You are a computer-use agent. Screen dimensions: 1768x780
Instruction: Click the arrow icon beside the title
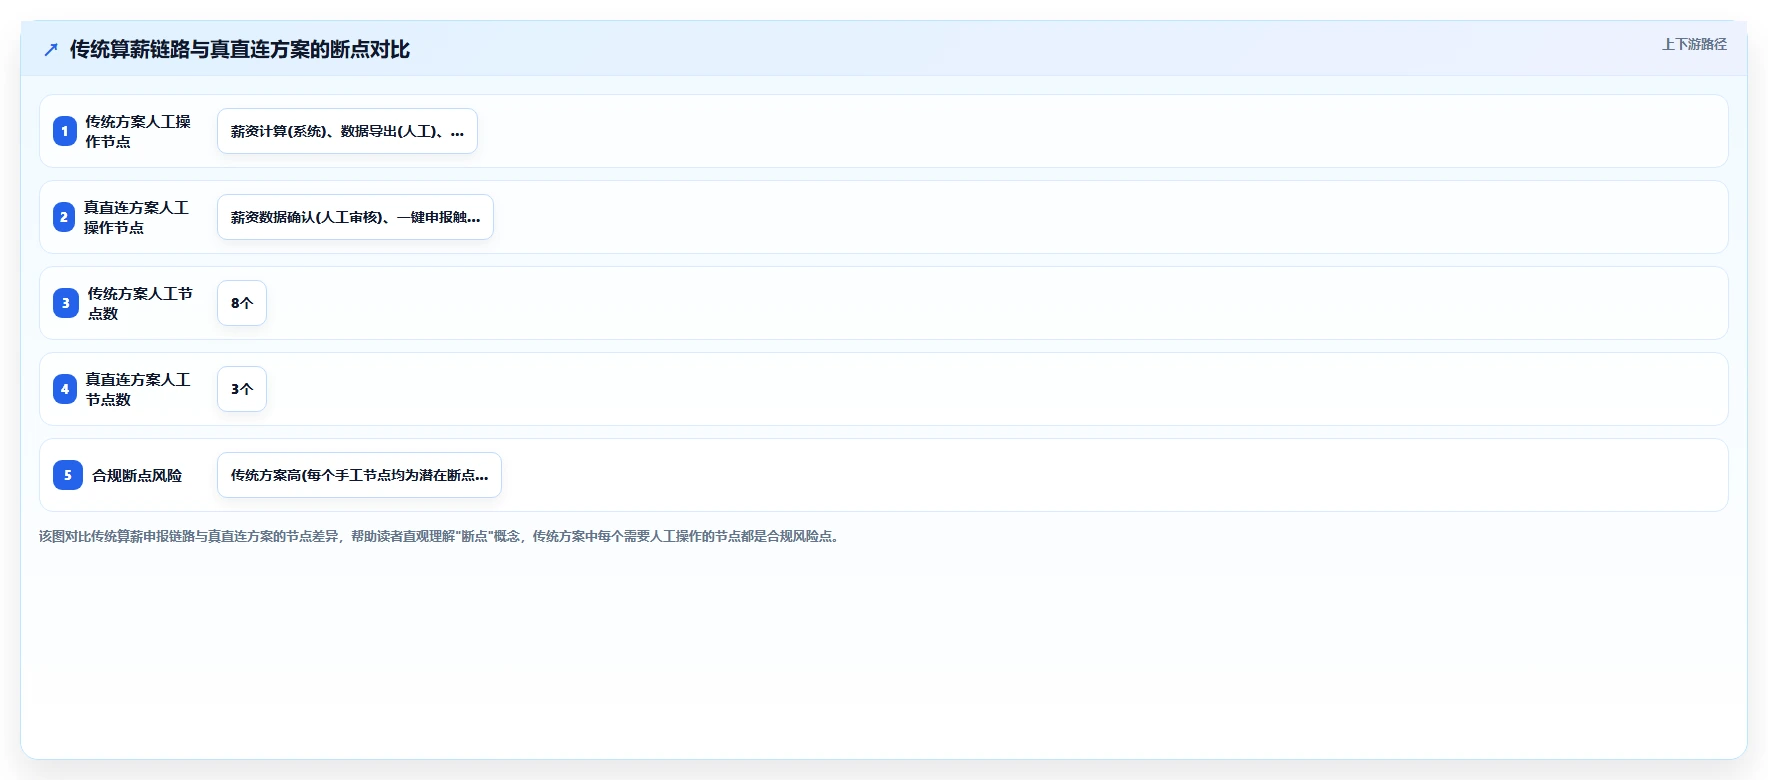(51, 49)
